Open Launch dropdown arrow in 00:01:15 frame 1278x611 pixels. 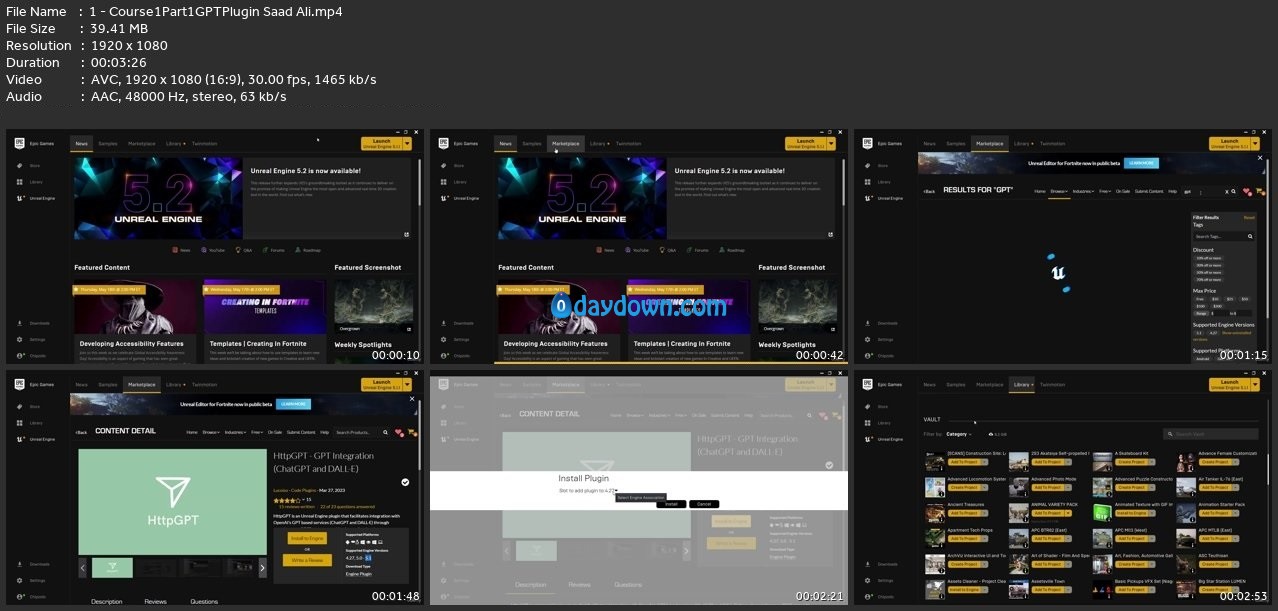(x=1256, y=143)
